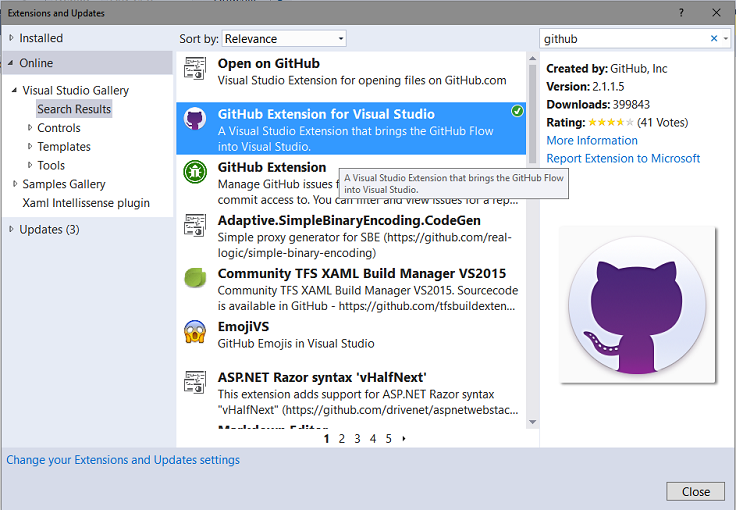Select Search Results in the tree
736x510 pixels.
74,109
